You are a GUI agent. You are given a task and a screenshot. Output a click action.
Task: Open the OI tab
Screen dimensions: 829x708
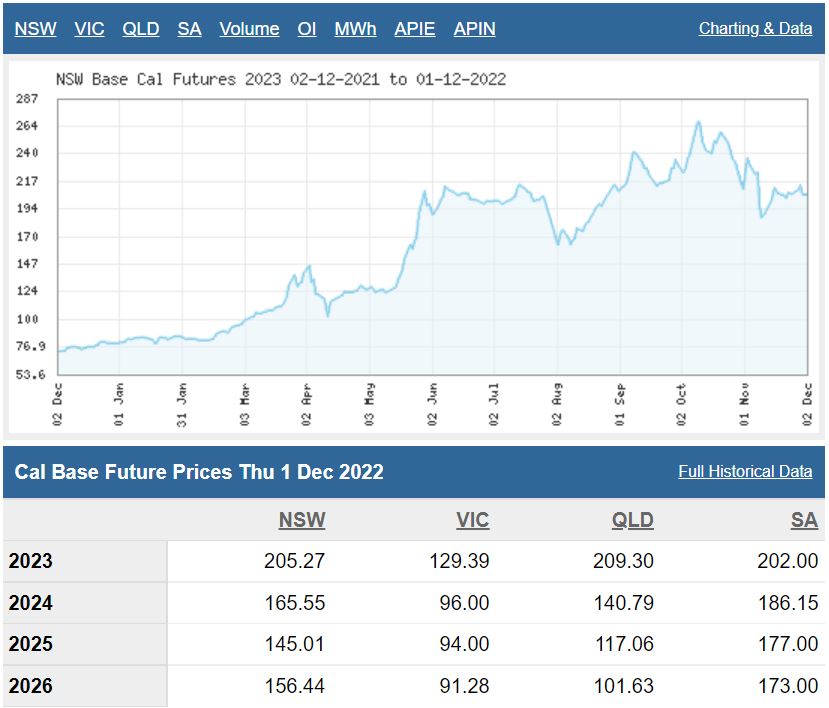tap(307, 29)
